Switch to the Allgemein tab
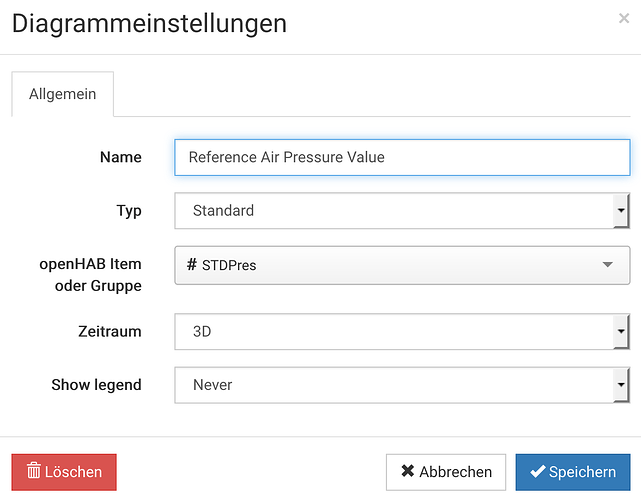The image size is (641, 500). [63, 94]
